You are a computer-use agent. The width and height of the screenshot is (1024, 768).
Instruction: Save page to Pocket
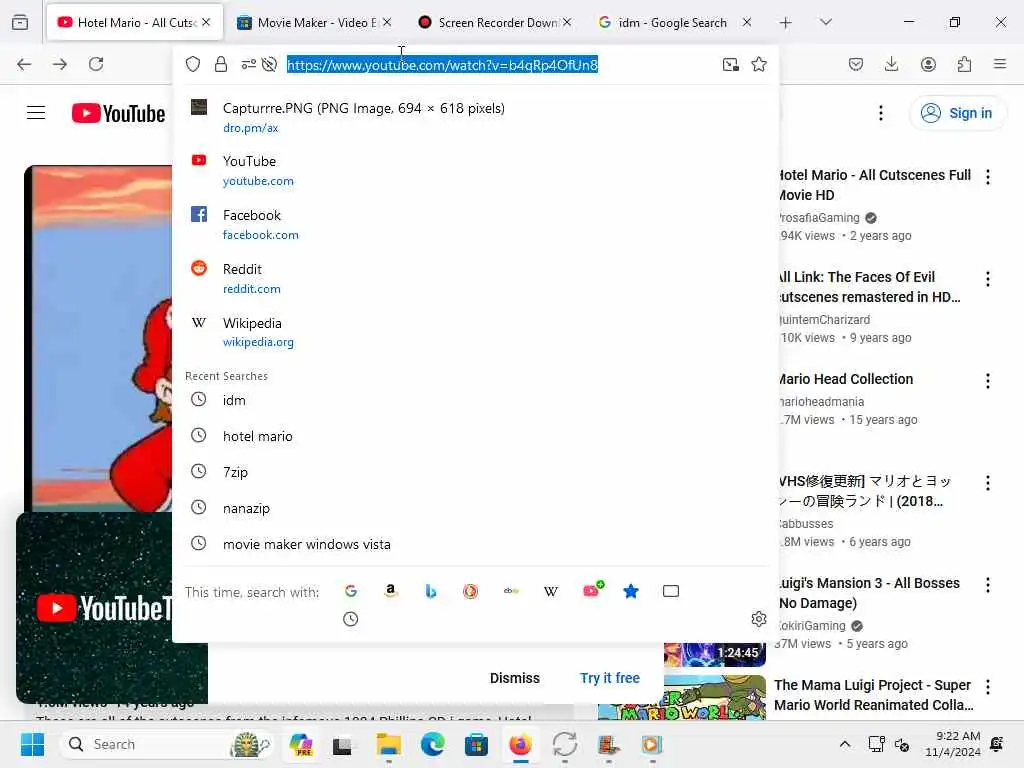(856, 64)
